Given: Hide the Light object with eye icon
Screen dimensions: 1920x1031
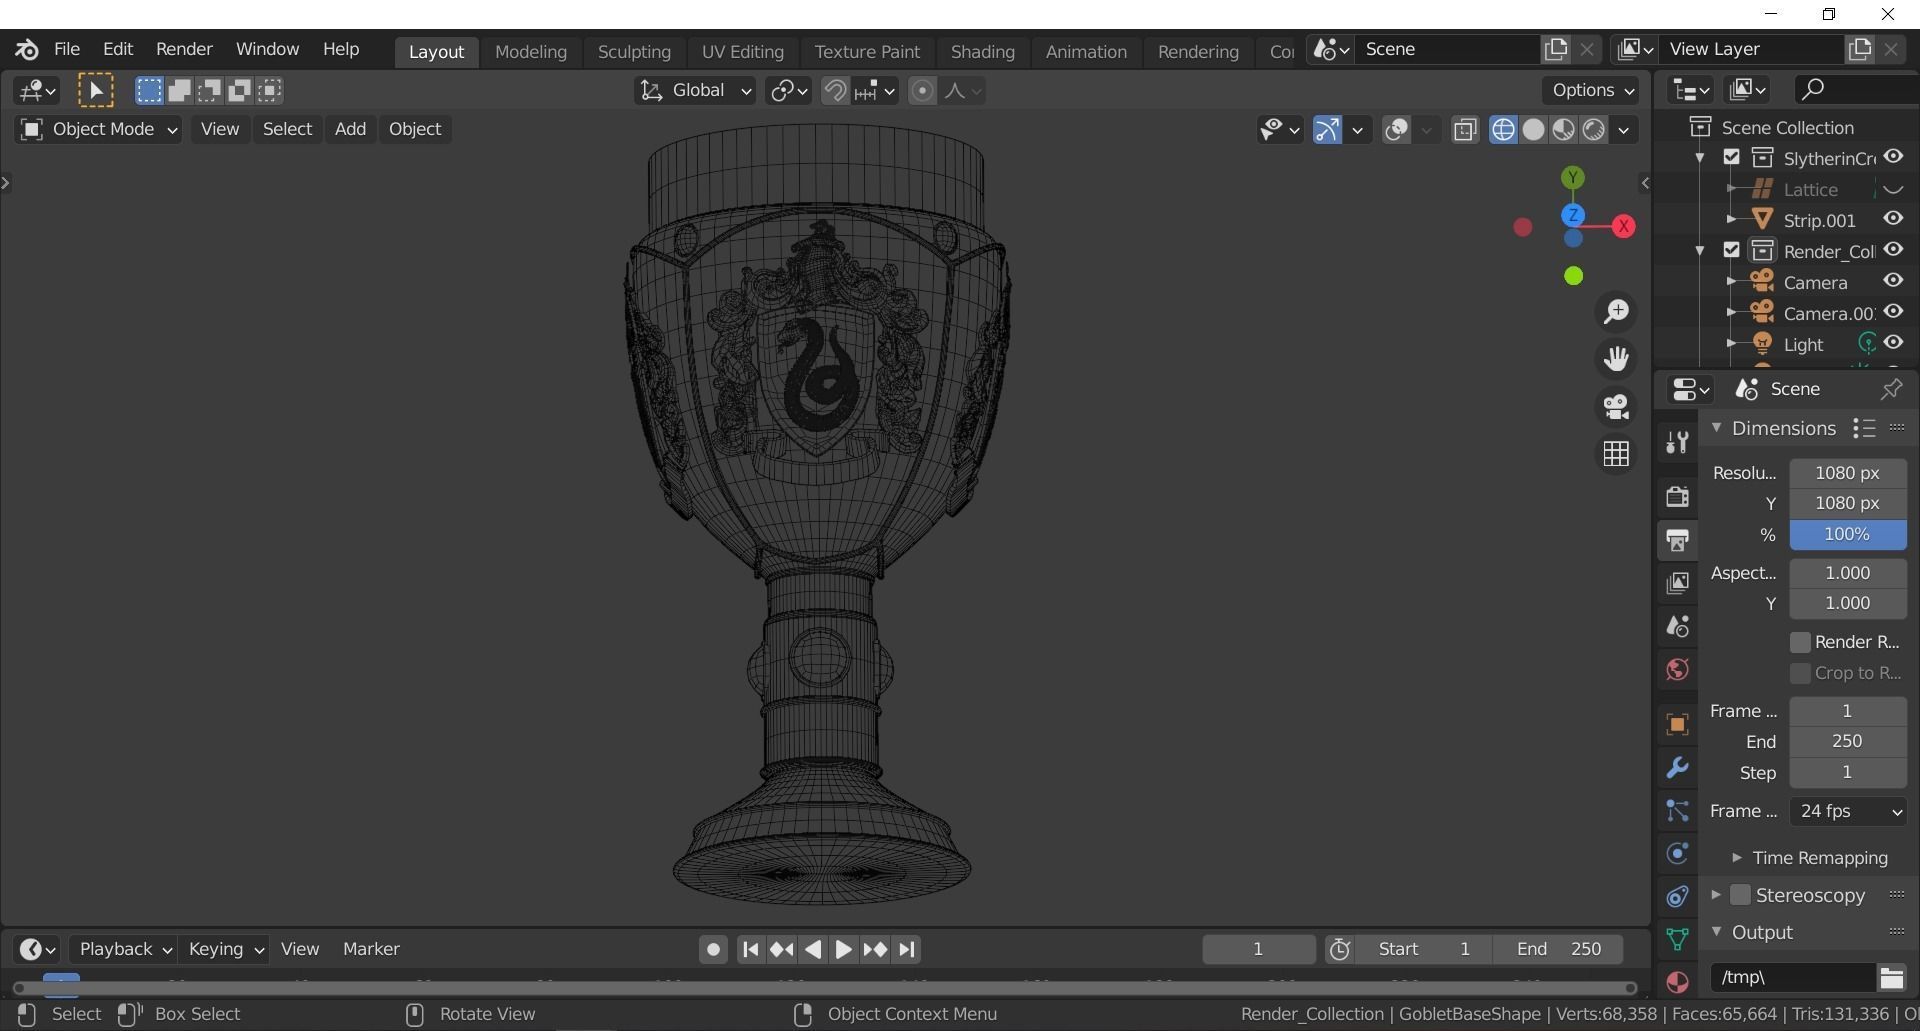Looking at the screenshot, I should click(x=1893, y=343).
